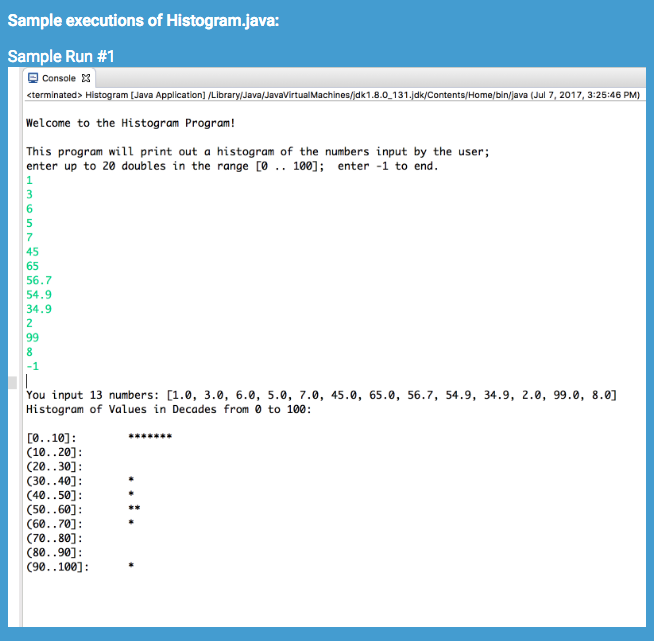The image size is (654, 641).
Task: Click the Console monitor icon
Action: [x=33, y=78]
